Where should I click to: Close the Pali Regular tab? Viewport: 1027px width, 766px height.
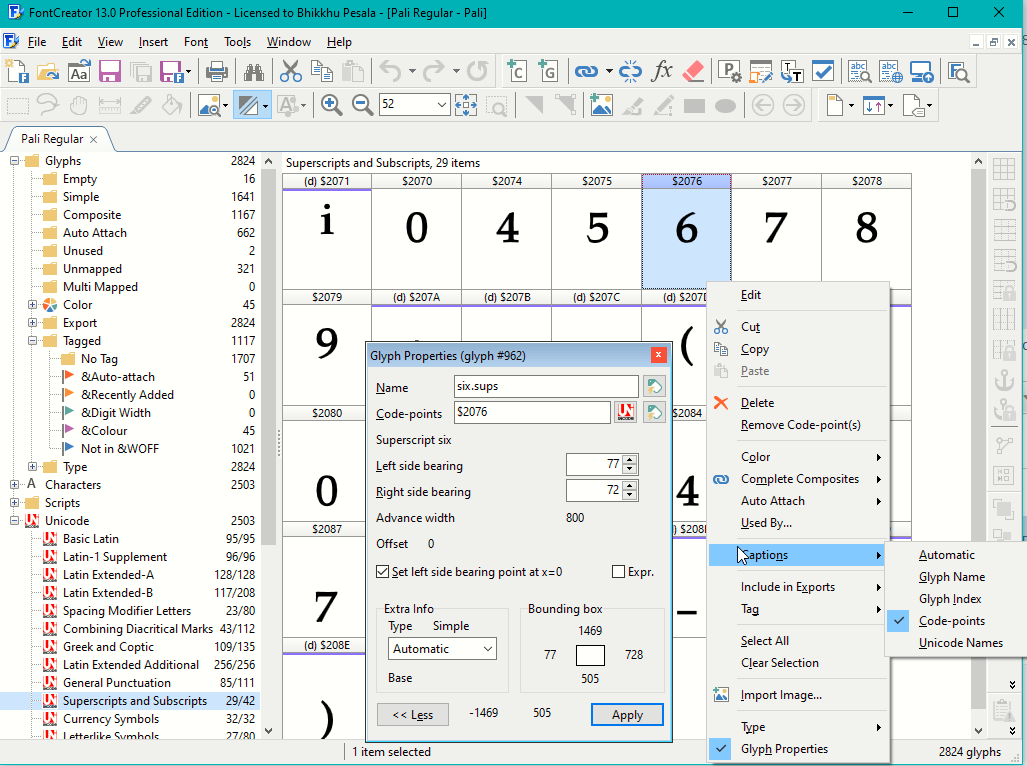[x=94, y=139]
